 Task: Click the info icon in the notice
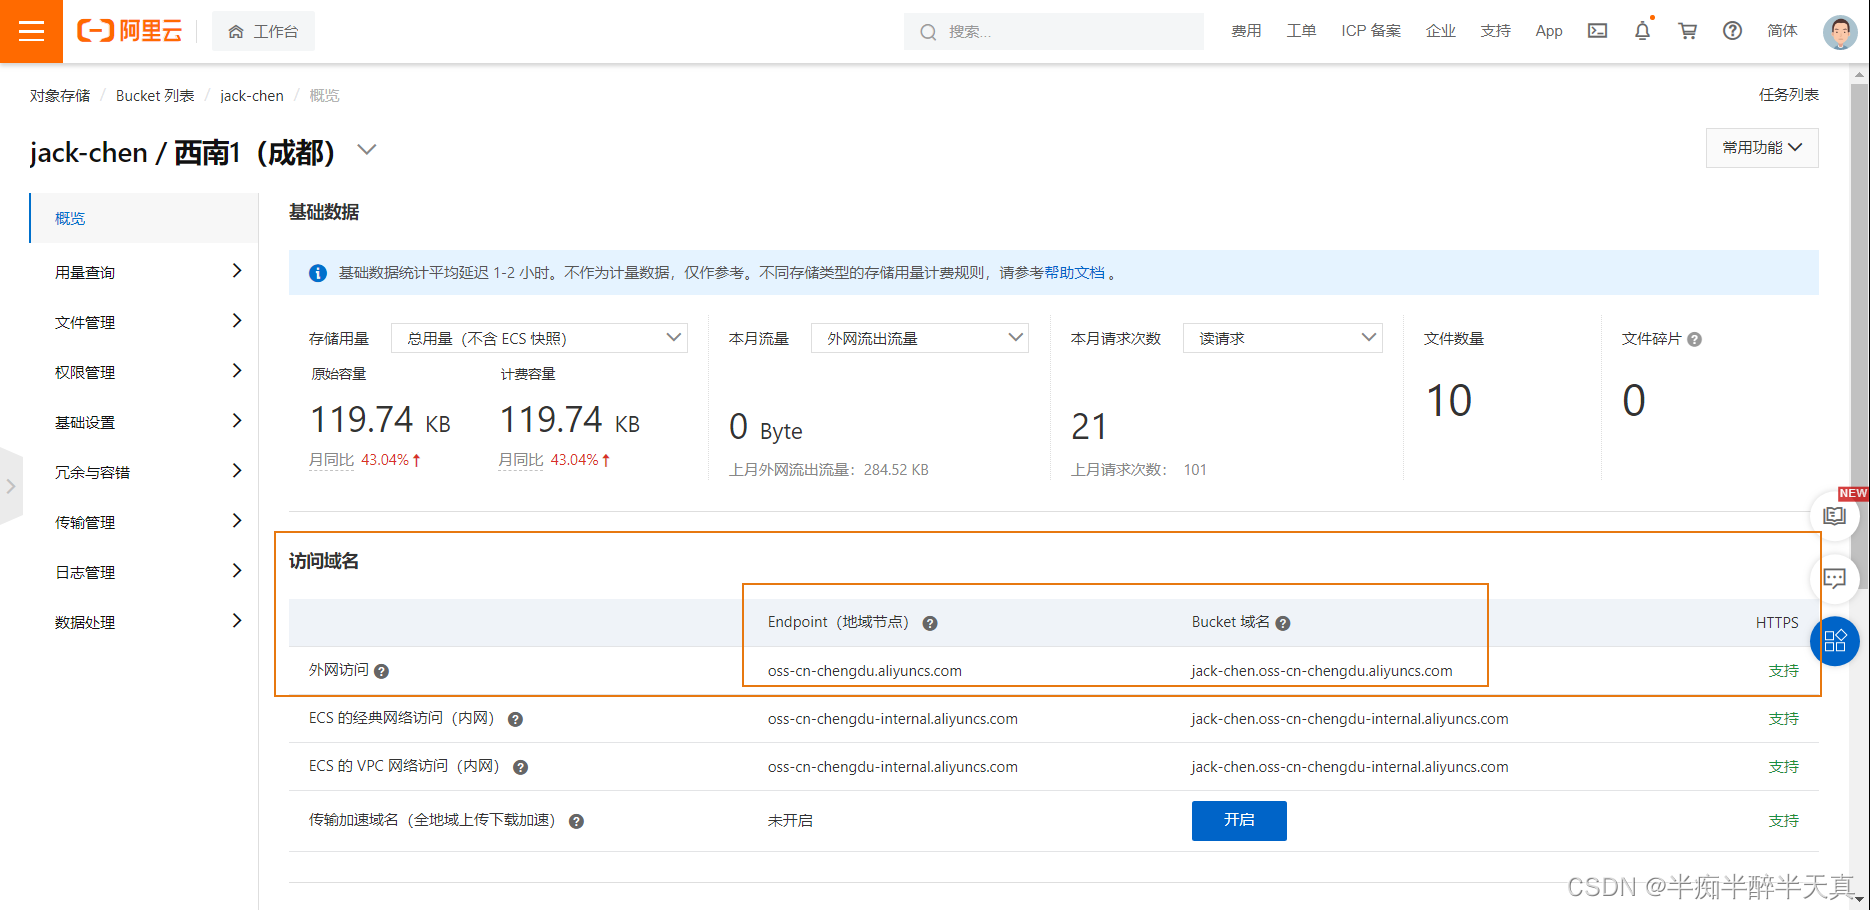click(318, 273)
